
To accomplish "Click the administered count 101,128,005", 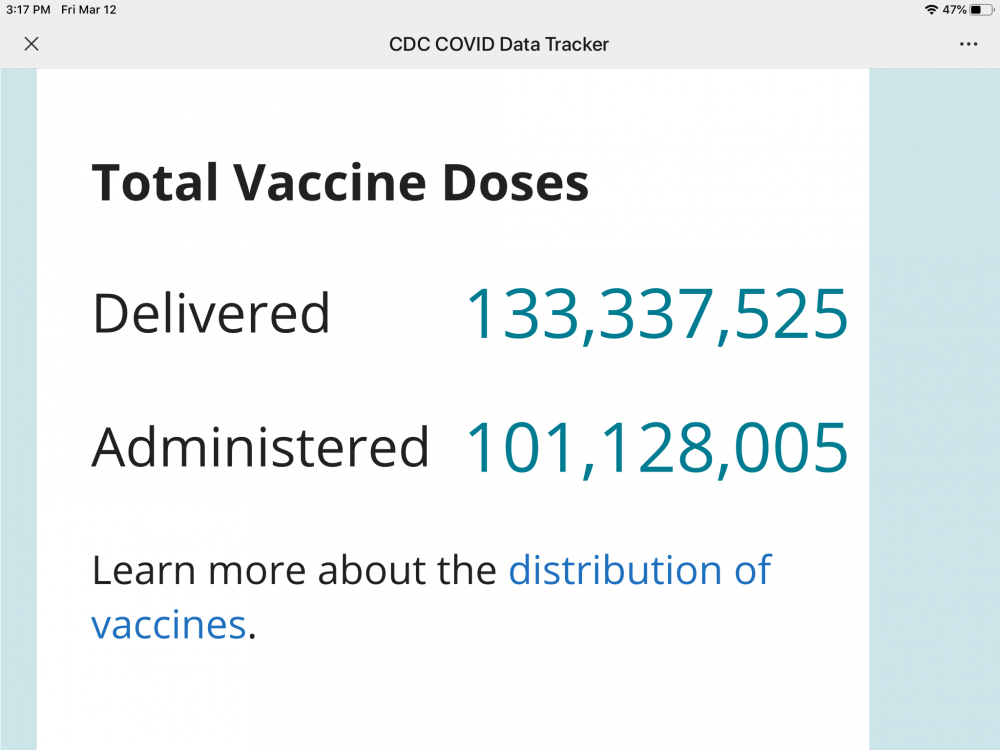I will coord(657,447).
